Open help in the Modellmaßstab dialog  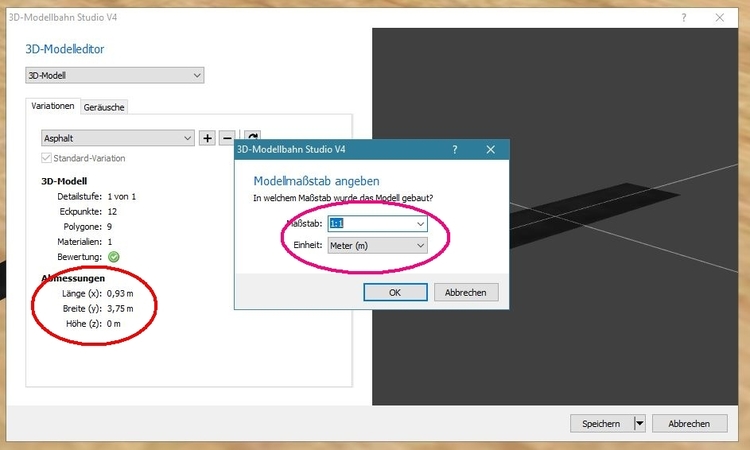pos(455,149)
